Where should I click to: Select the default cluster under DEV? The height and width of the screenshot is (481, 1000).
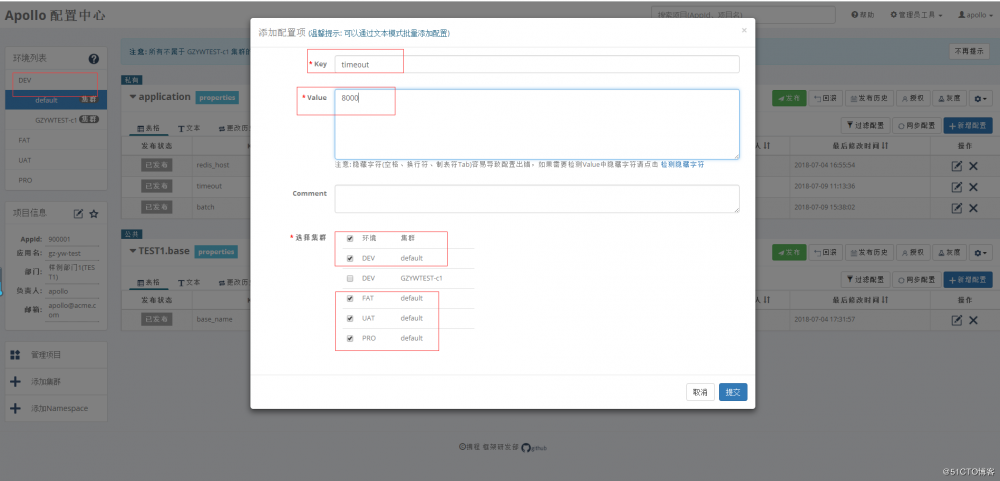tap(56, 100)
